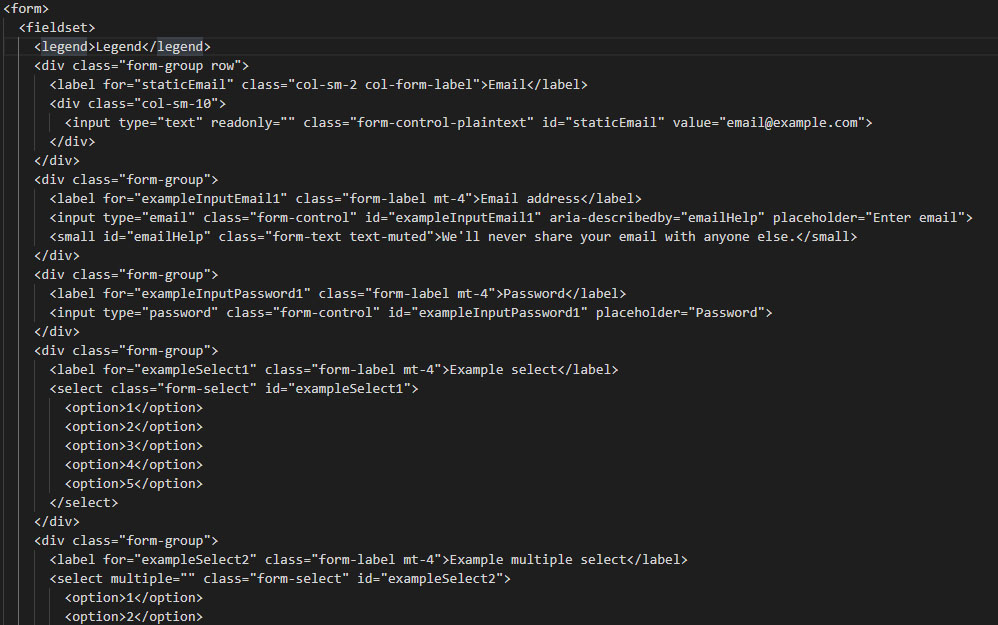Click the closing select tag

(x=84, y=503)
